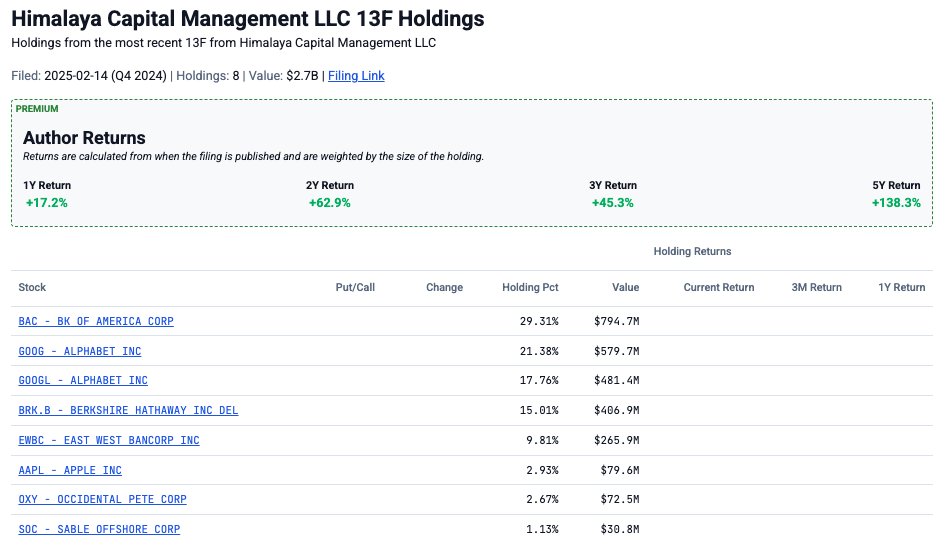Viewport: 950px width, 560px height.
Task: Open GOOG - ALPHABET INC stock link
Action: [79, 351]
